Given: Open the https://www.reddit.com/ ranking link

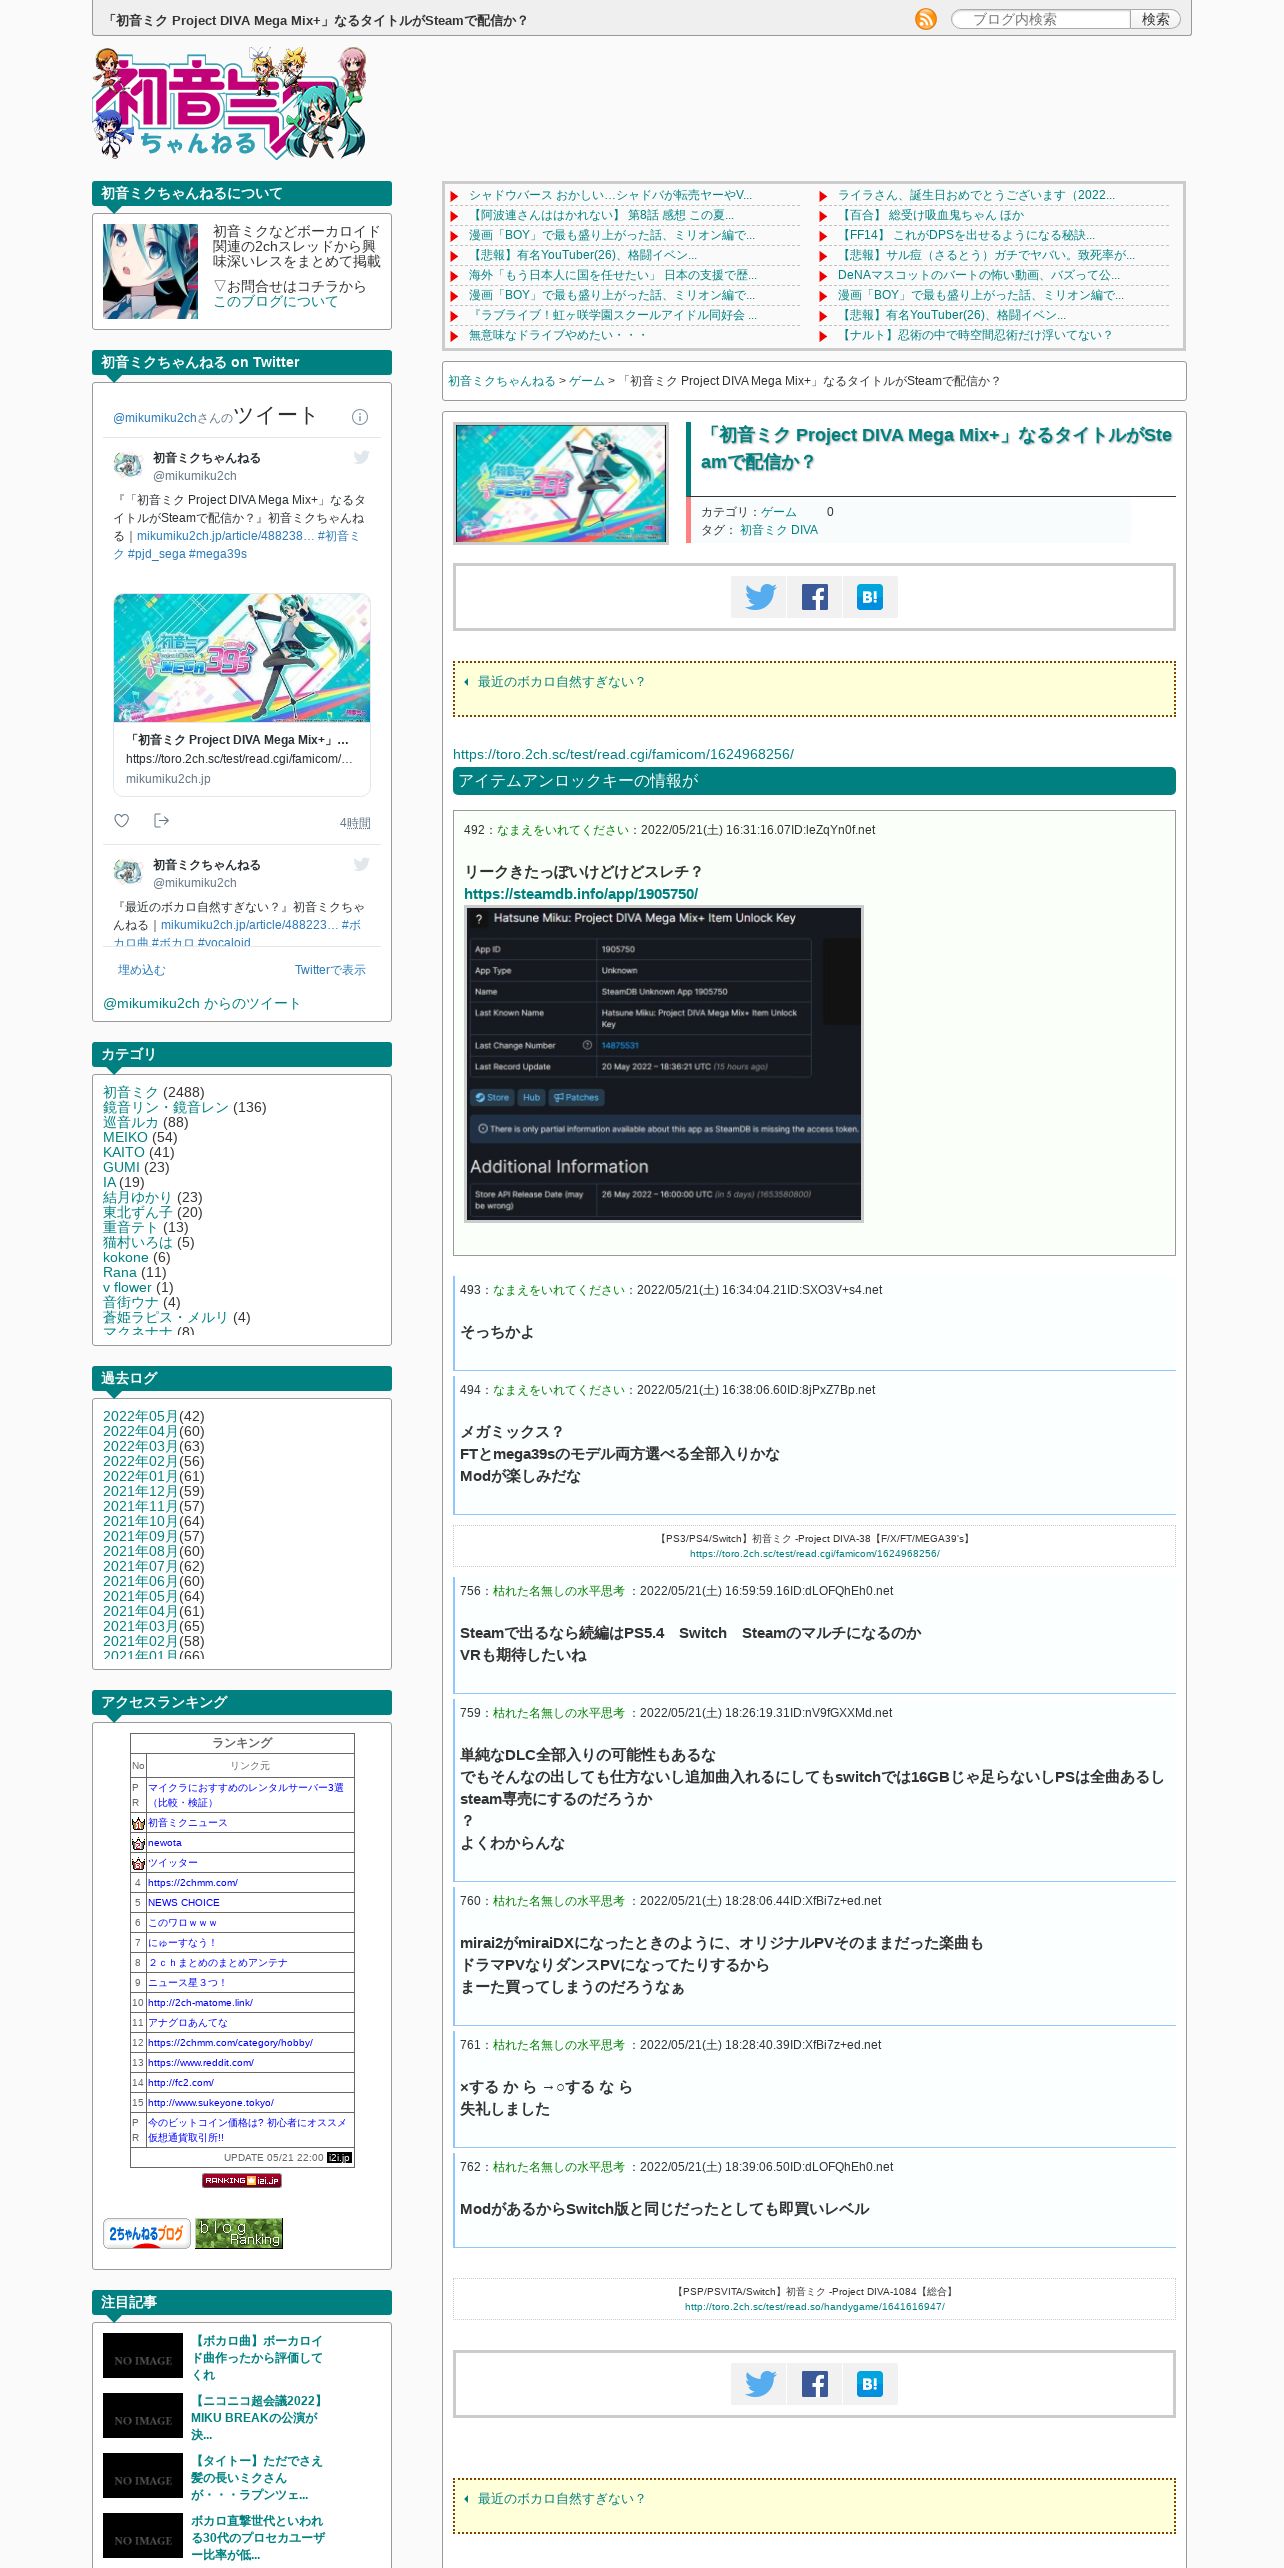Looking at the screenshot, I should [x=201, y=2063].
